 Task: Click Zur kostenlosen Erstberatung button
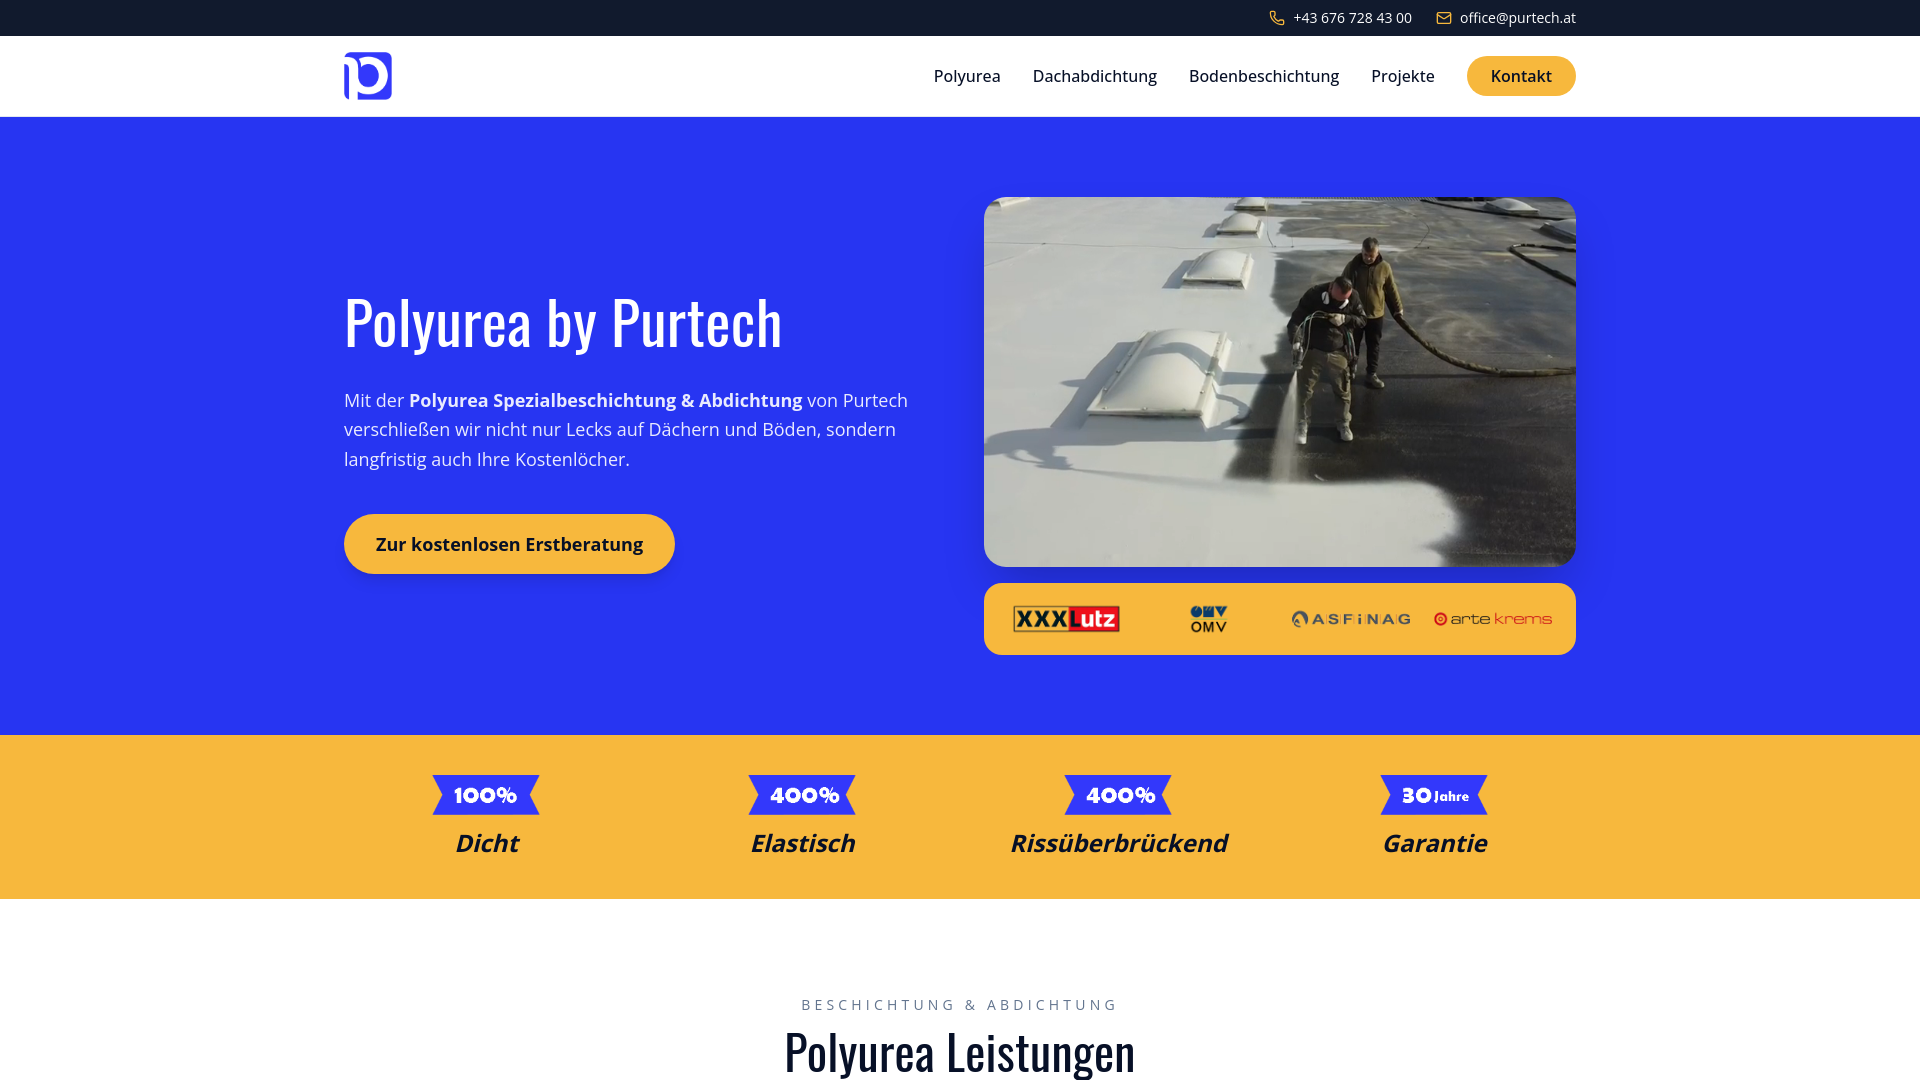509,544
